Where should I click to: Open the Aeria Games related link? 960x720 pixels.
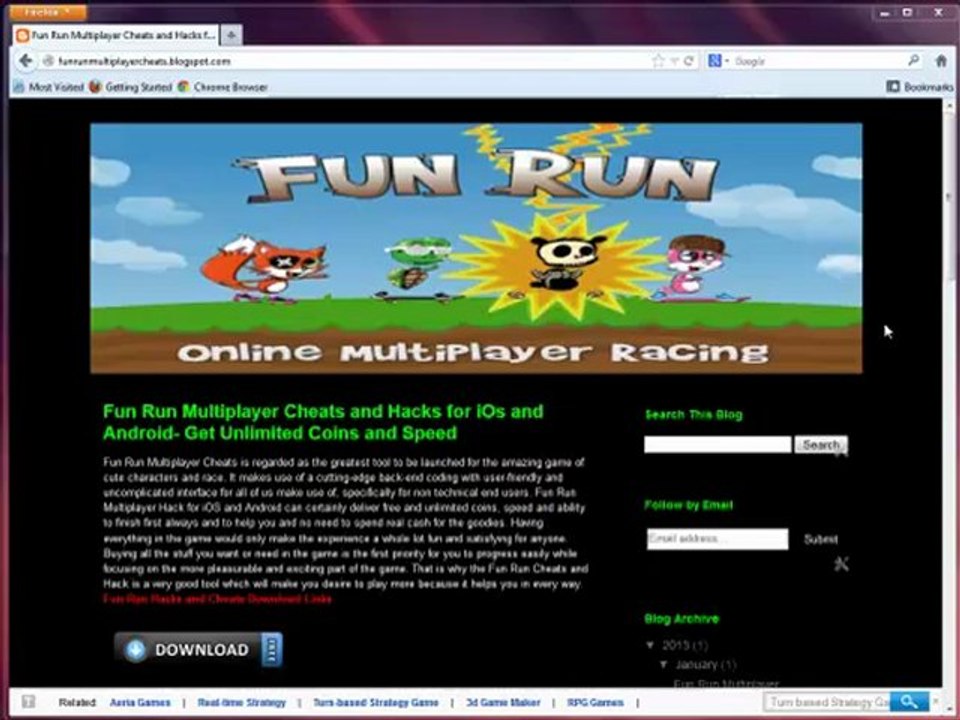pyautogui.click(x=140, y=702)
